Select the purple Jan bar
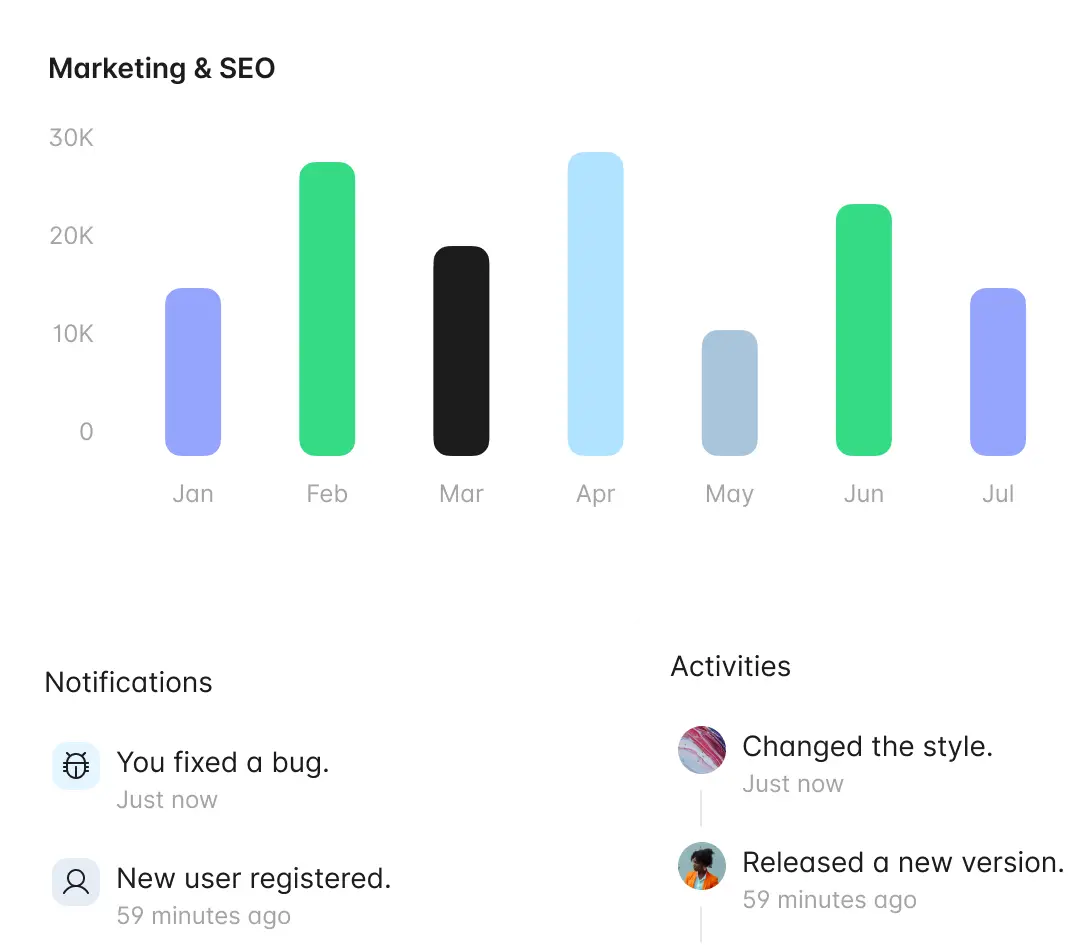Viewport: 1070px width, 946px height. 193,372
